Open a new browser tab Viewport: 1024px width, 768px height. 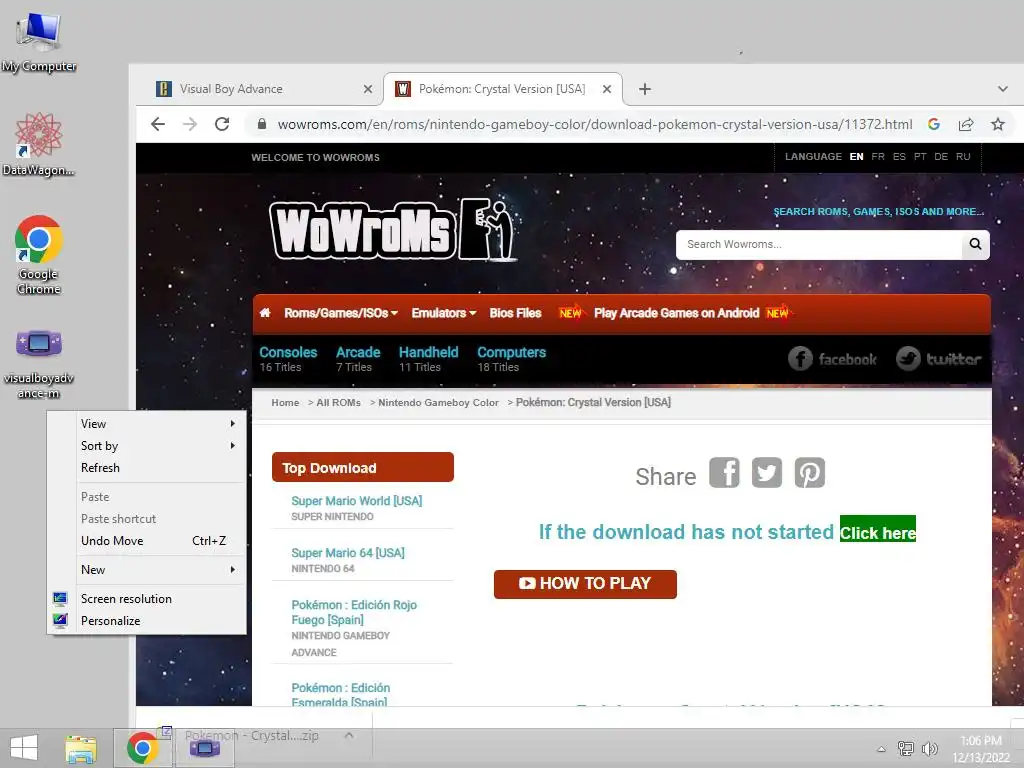[645, 89]
